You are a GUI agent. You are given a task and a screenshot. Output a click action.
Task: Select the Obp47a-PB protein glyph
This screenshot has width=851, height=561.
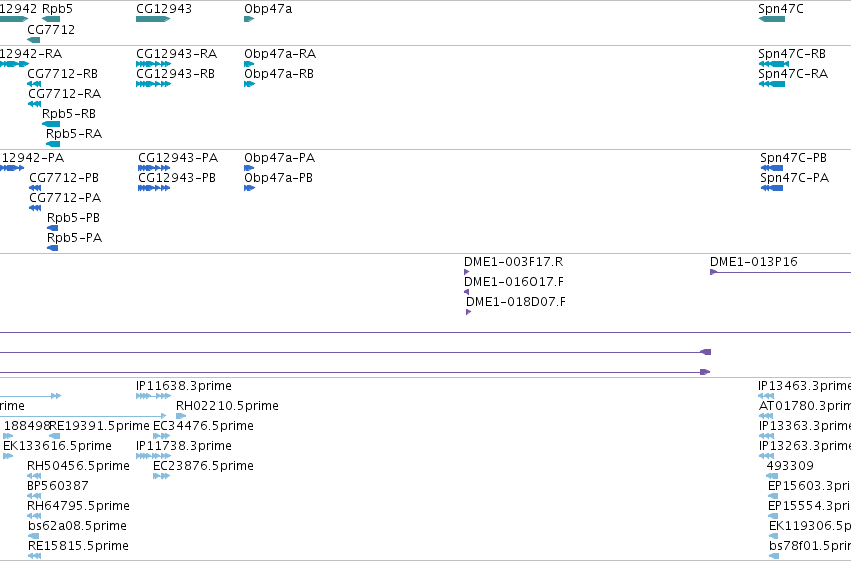point(250,188)
